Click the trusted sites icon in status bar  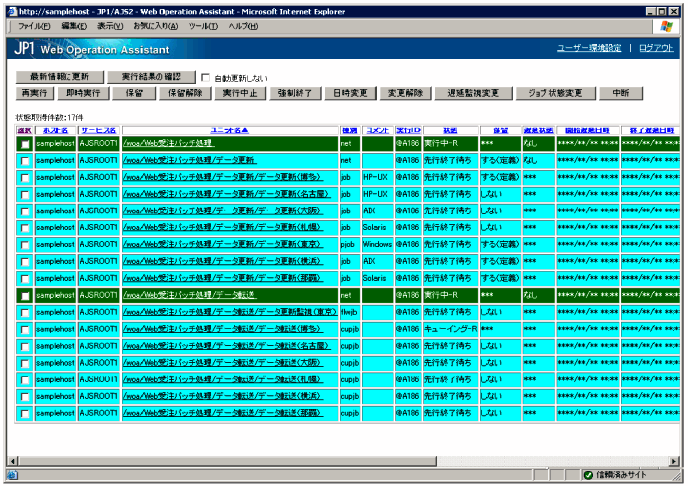588,475
